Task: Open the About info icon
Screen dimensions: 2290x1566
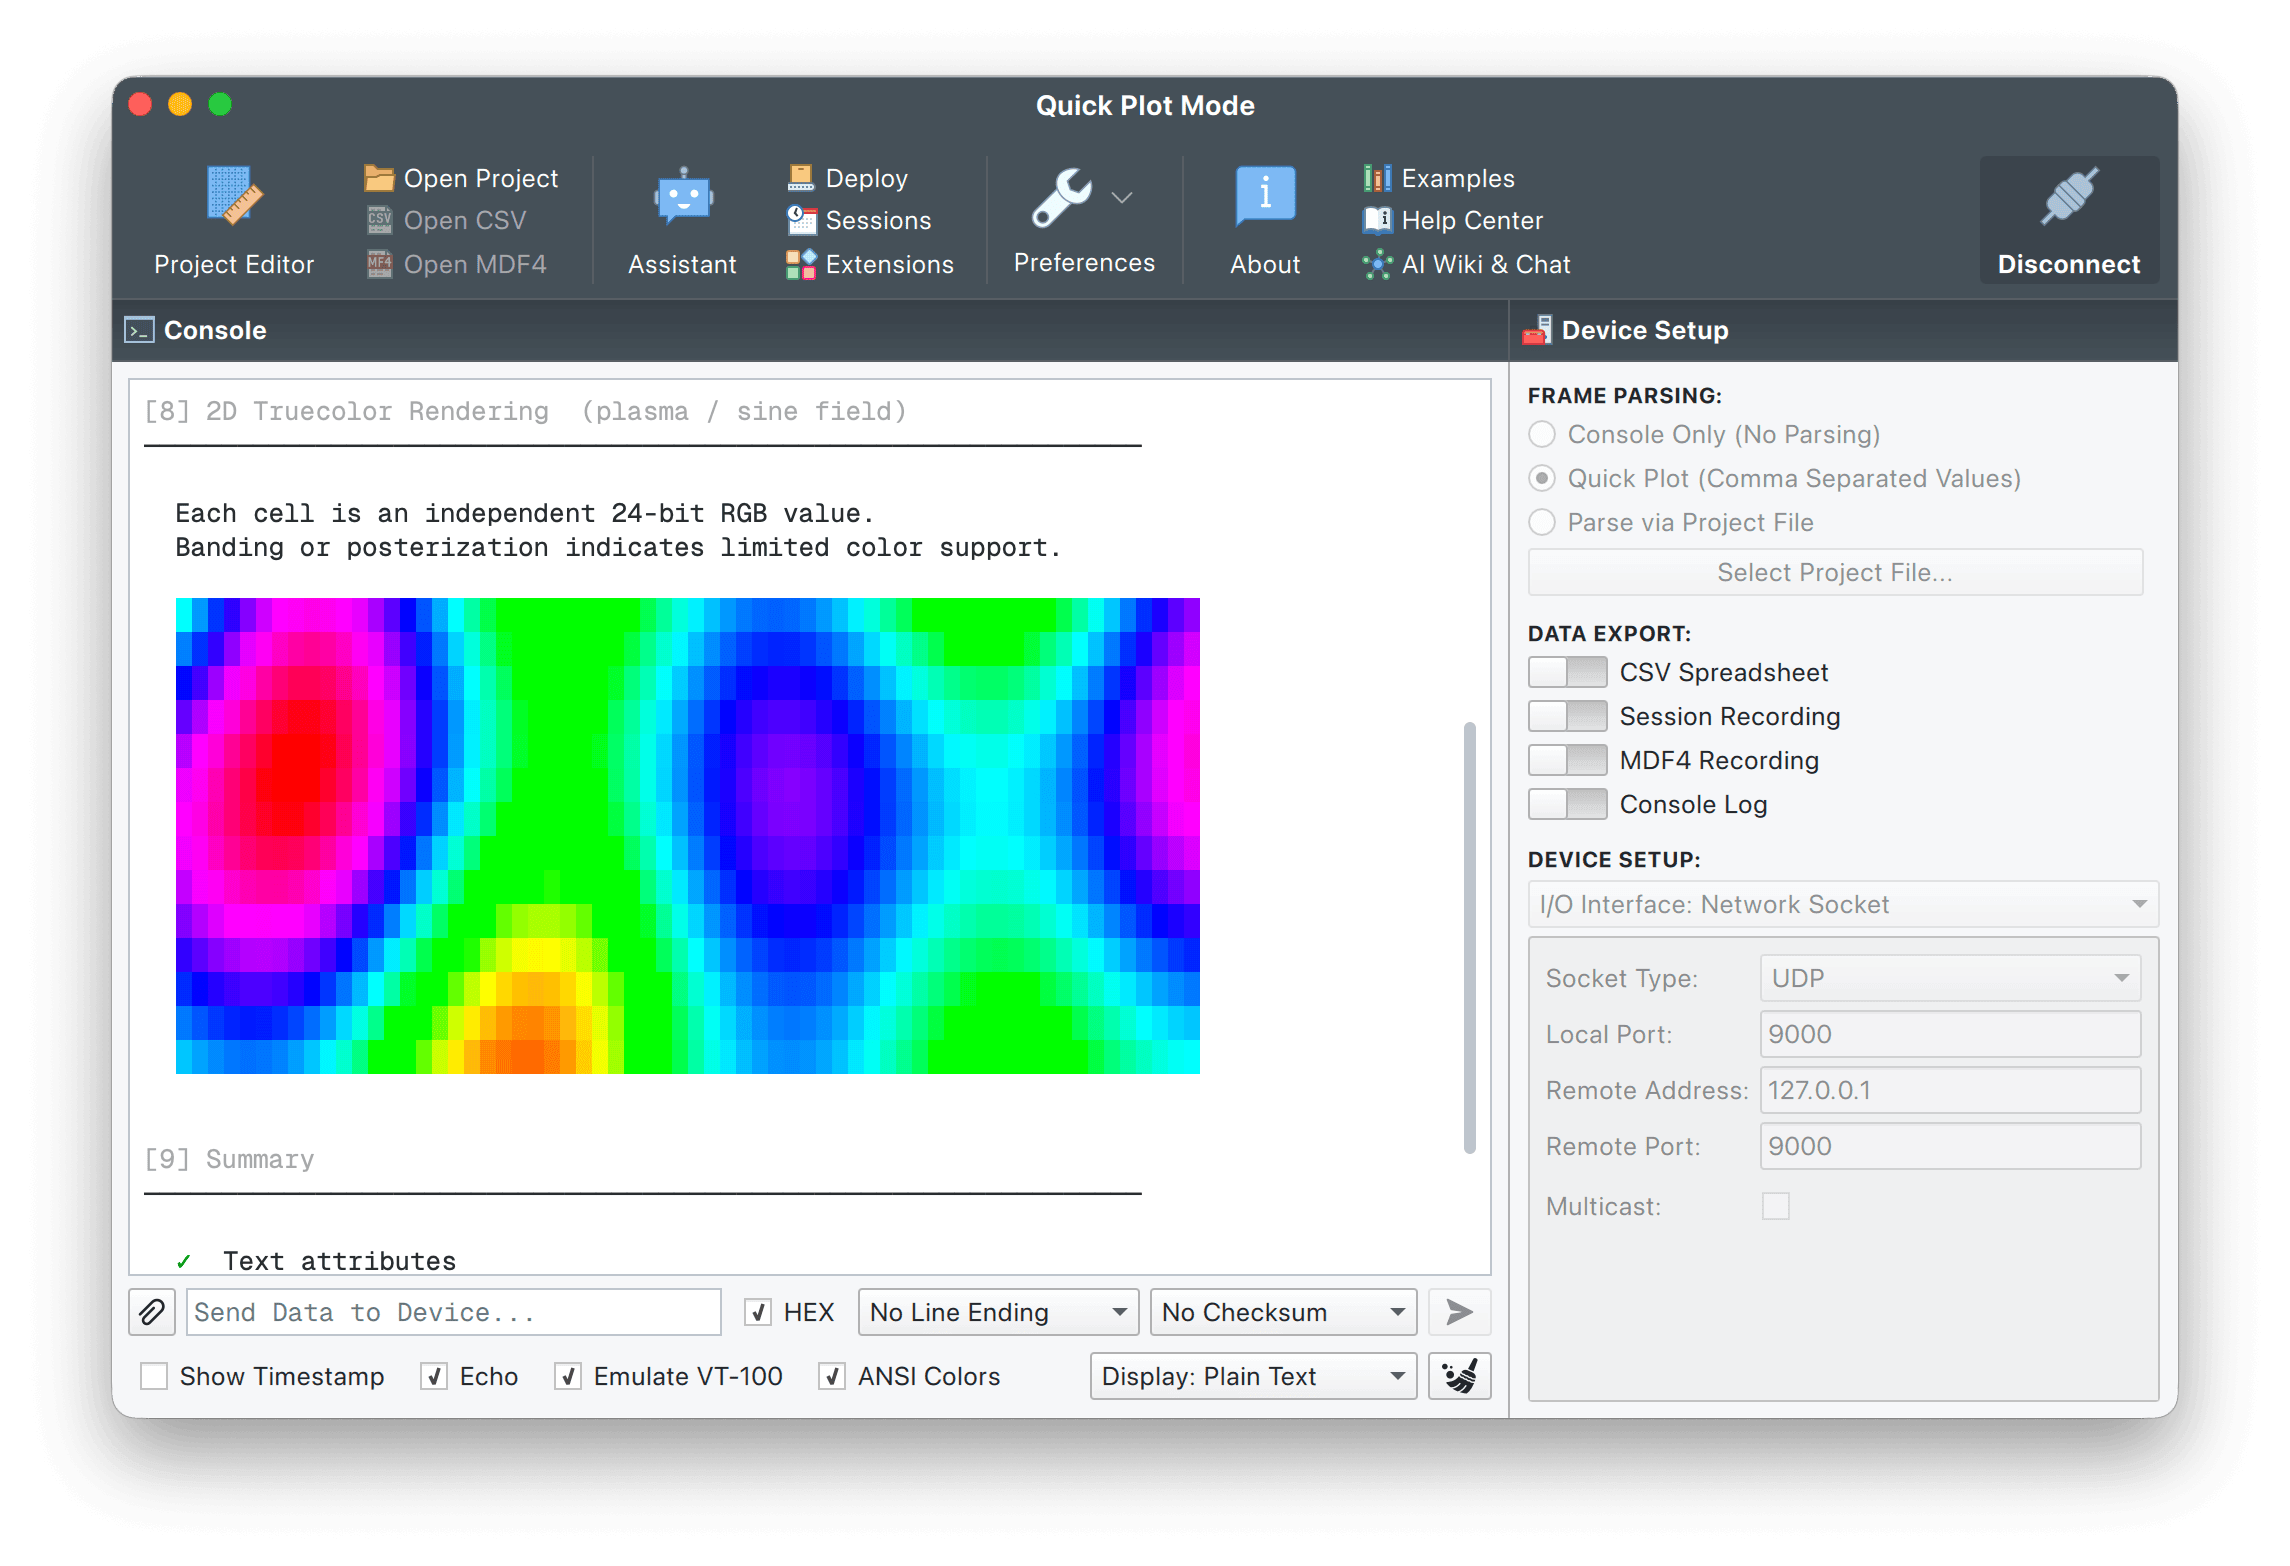Action: [x=1265, y=196]
